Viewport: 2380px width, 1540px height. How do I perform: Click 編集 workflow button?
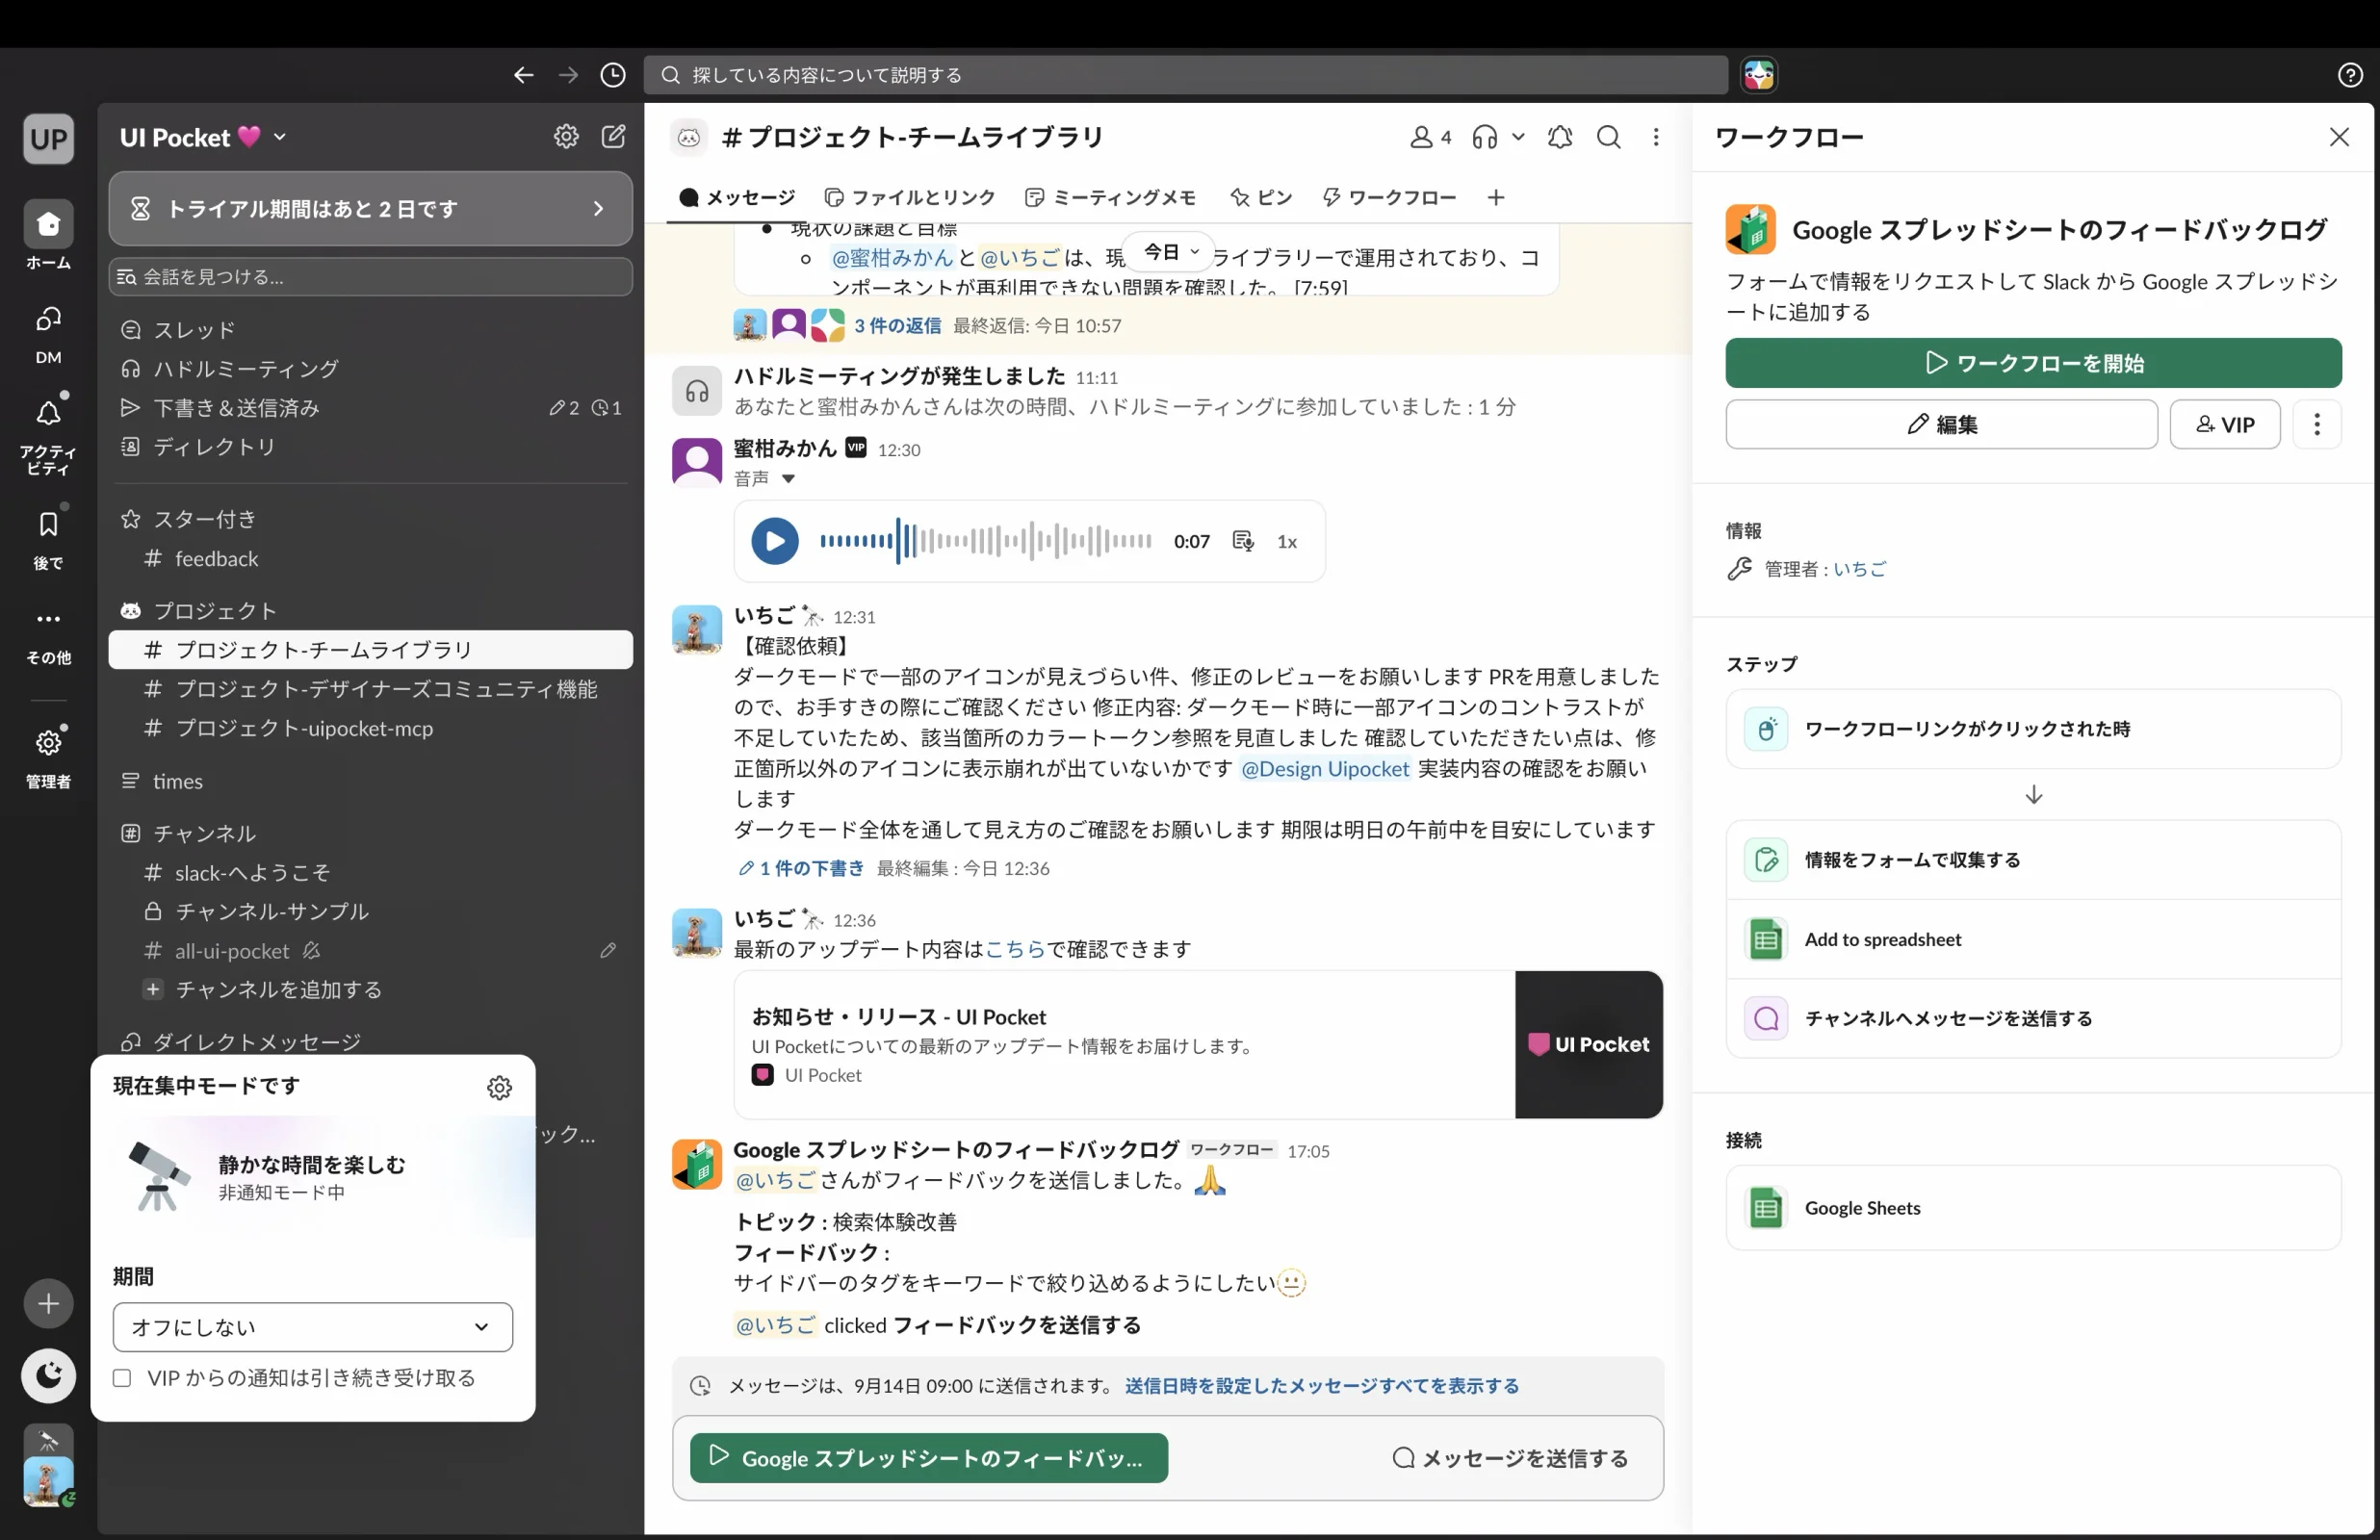pos(1941,424)
